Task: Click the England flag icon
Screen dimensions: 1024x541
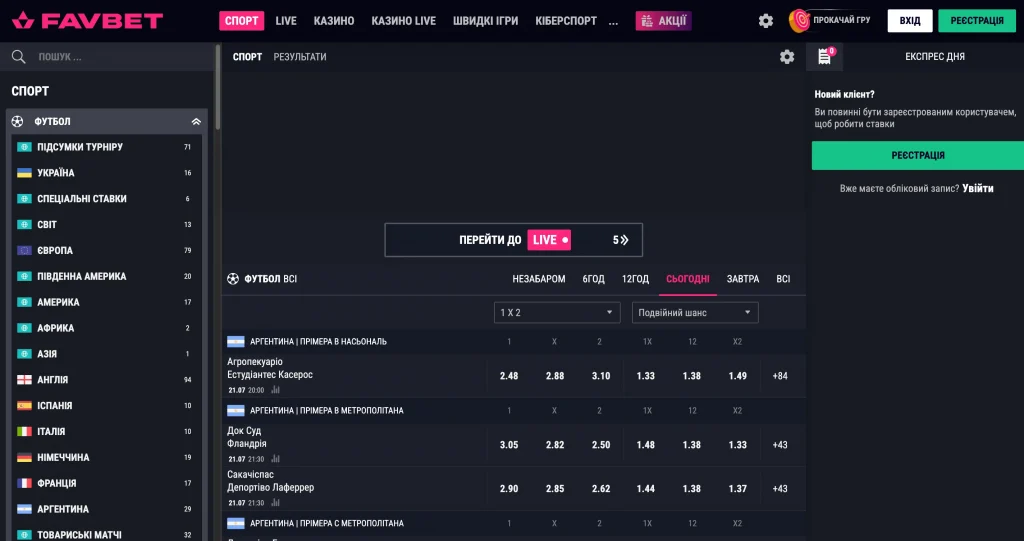Action: tap(24, 380)
